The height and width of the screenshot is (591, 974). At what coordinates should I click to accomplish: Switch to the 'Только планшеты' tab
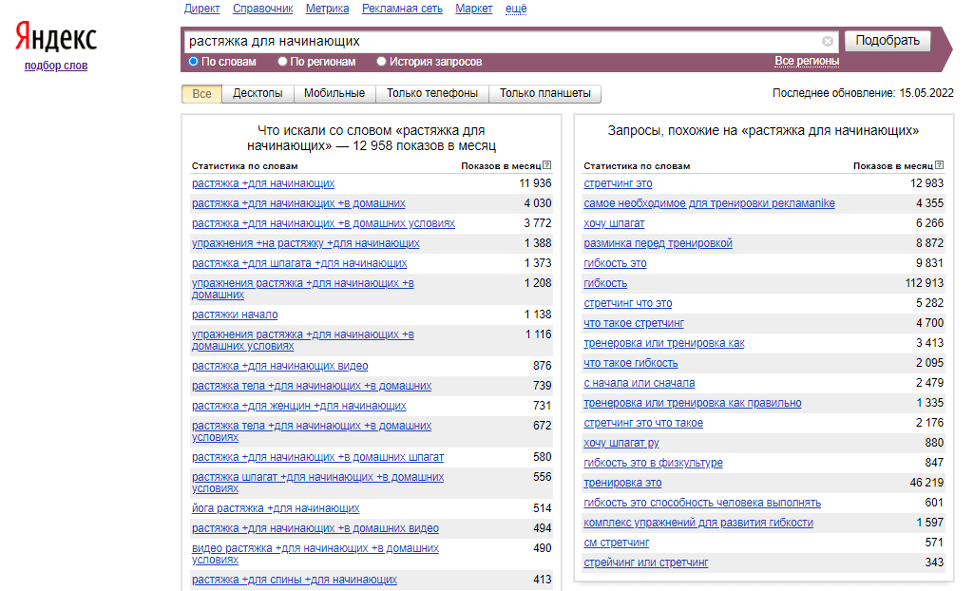(x=545, y=93)
